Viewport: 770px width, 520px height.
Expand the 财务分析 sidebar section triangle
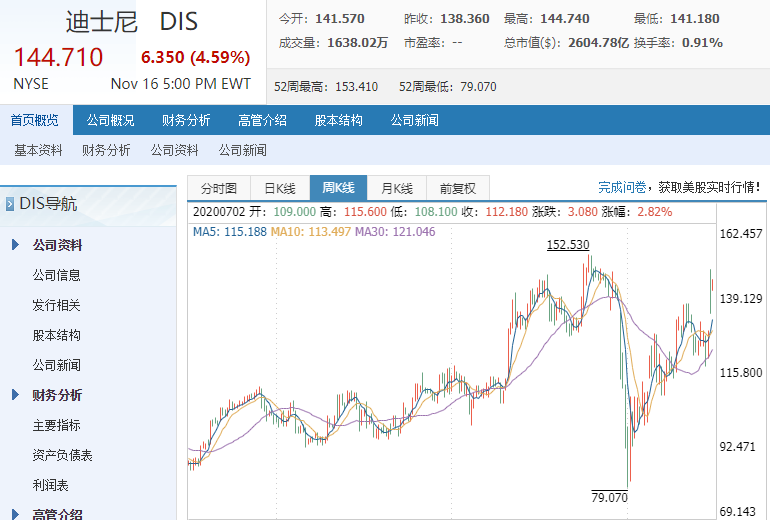(x=15, y=395)
